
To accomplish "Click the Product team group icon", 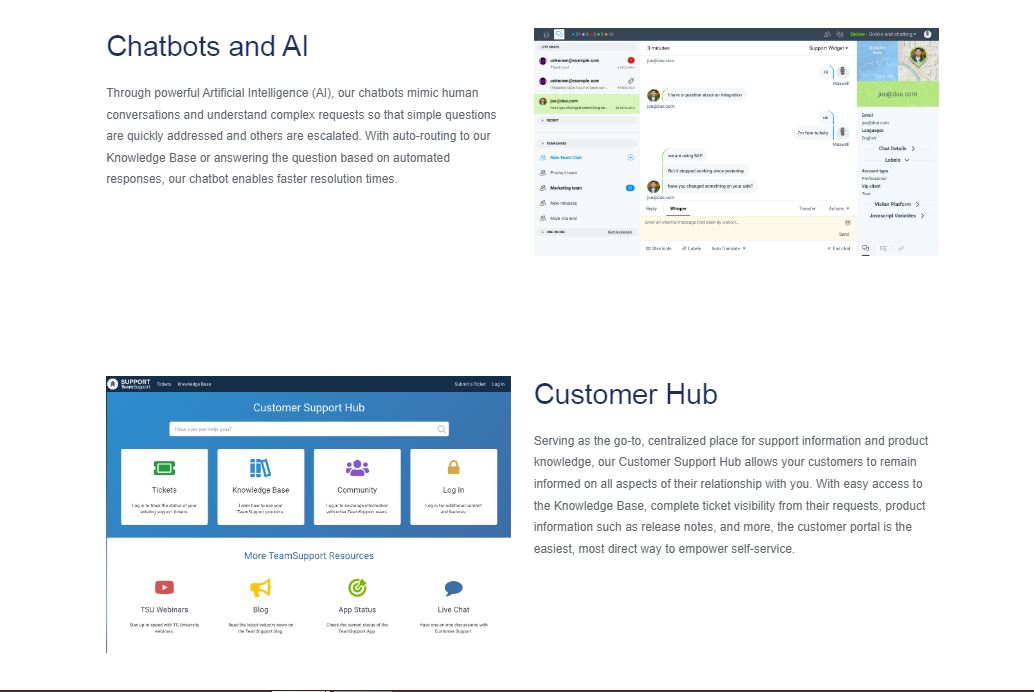I will point(543,173).
